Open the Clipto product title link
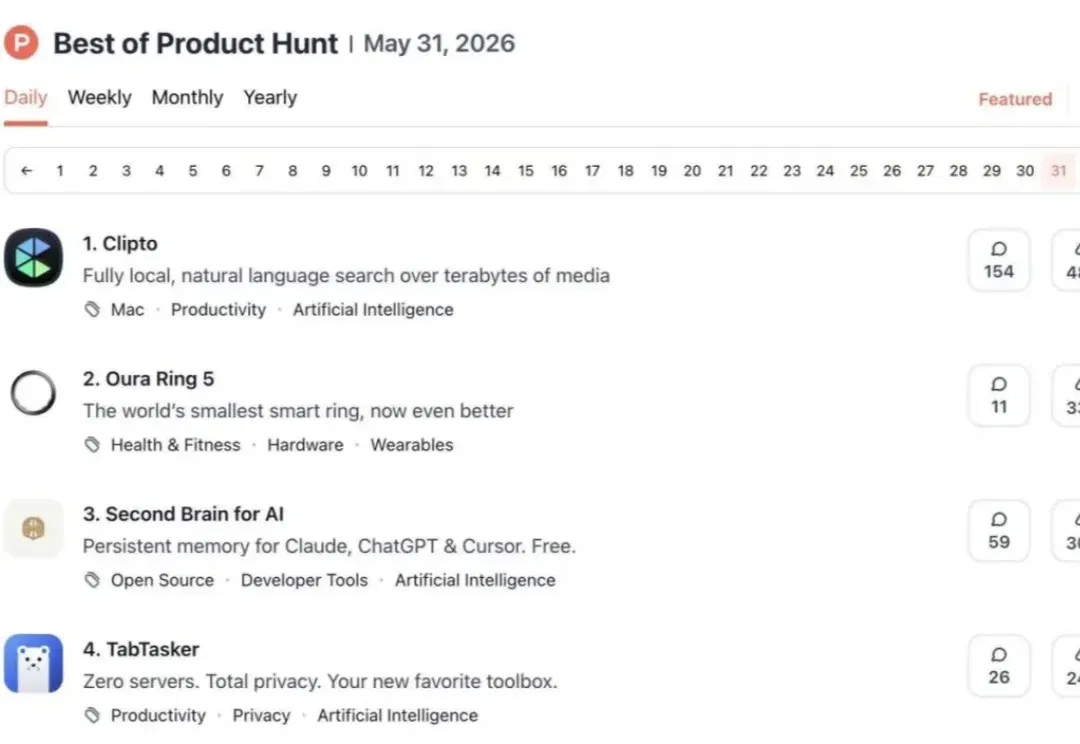1080x744 pixels. click(120, 244)
